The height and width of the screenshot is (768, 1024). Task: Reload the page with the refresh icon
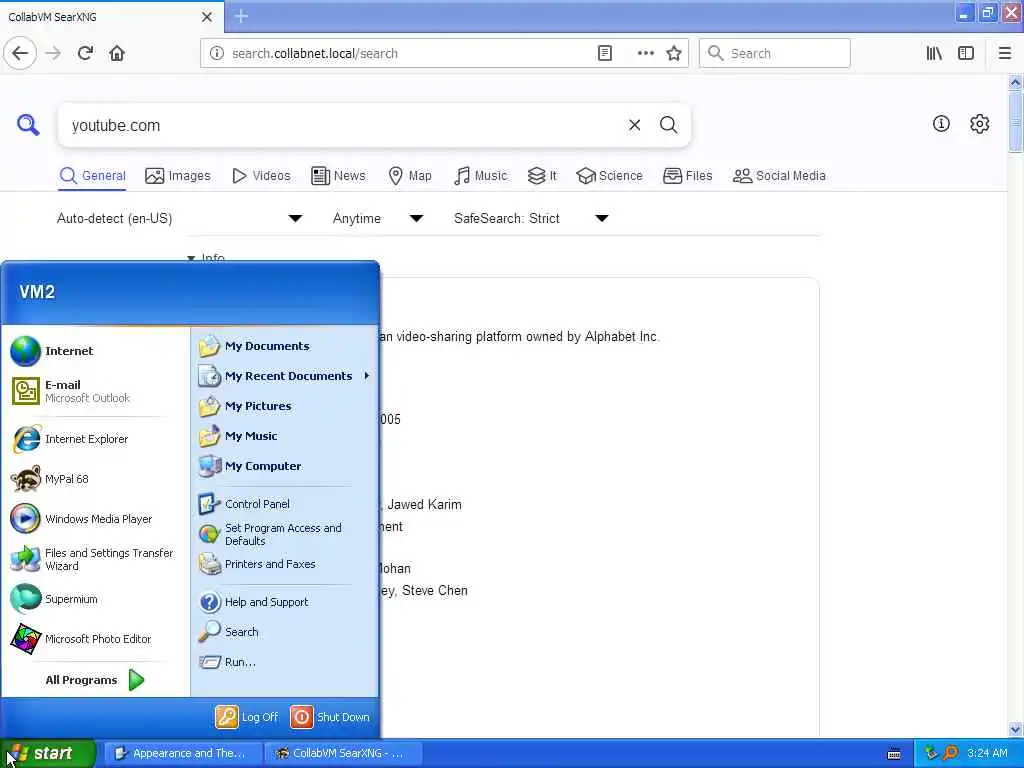click(x=85, y=53)
